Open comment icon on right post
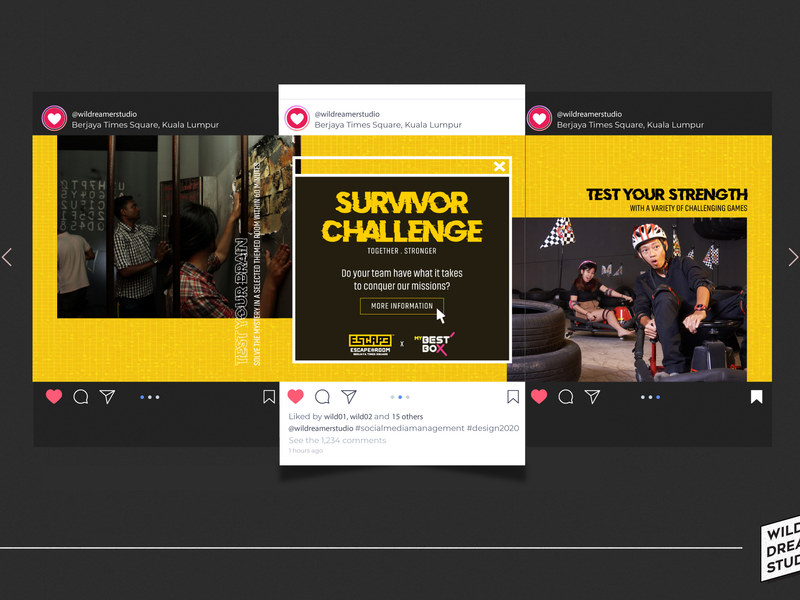800x600 pixels. (x=566, y=396)
